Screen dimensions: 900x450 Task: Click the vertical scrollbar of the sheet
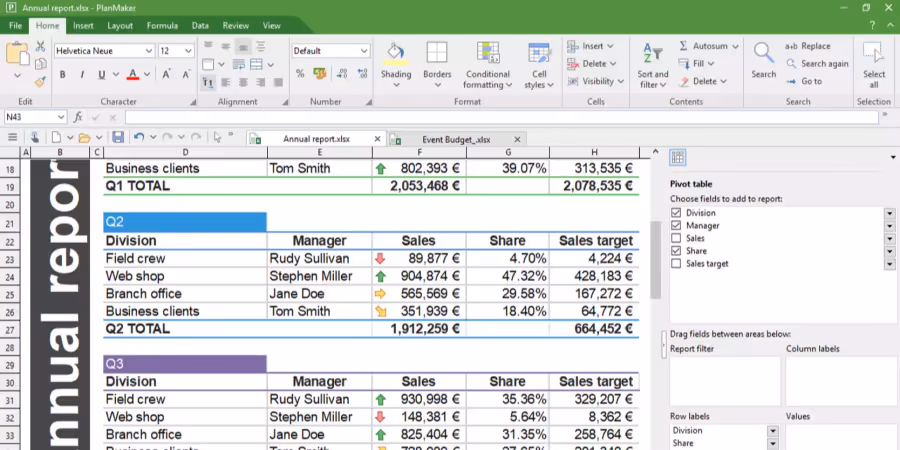[x=655, y=258]
